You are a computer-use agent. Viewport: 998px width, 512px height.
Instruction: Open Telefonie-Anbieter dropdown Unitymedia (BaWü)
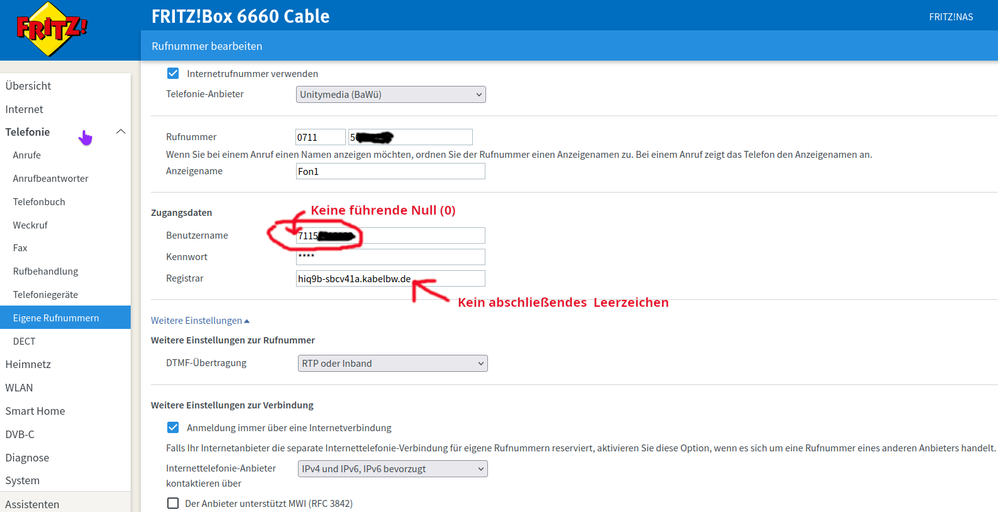tap(391, 94)
